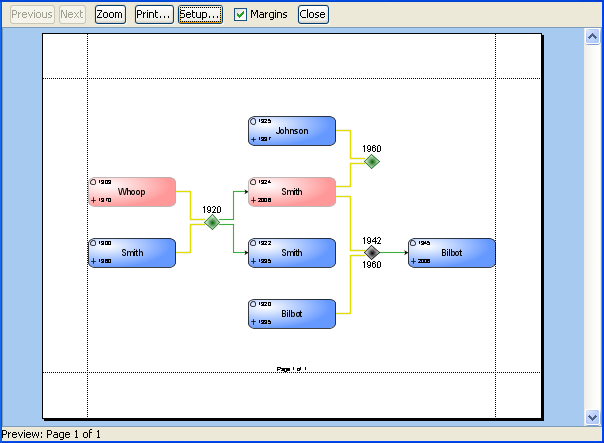
Task: Click the green diamond node labeled 1920
Action: [x=212, y=222]
